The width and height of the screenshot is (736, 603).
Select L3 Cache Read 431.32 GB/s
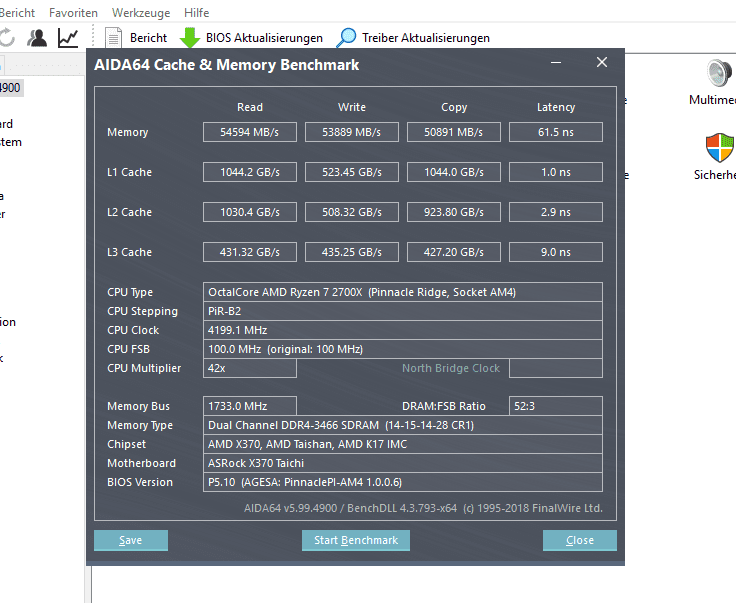pos(250,252)
